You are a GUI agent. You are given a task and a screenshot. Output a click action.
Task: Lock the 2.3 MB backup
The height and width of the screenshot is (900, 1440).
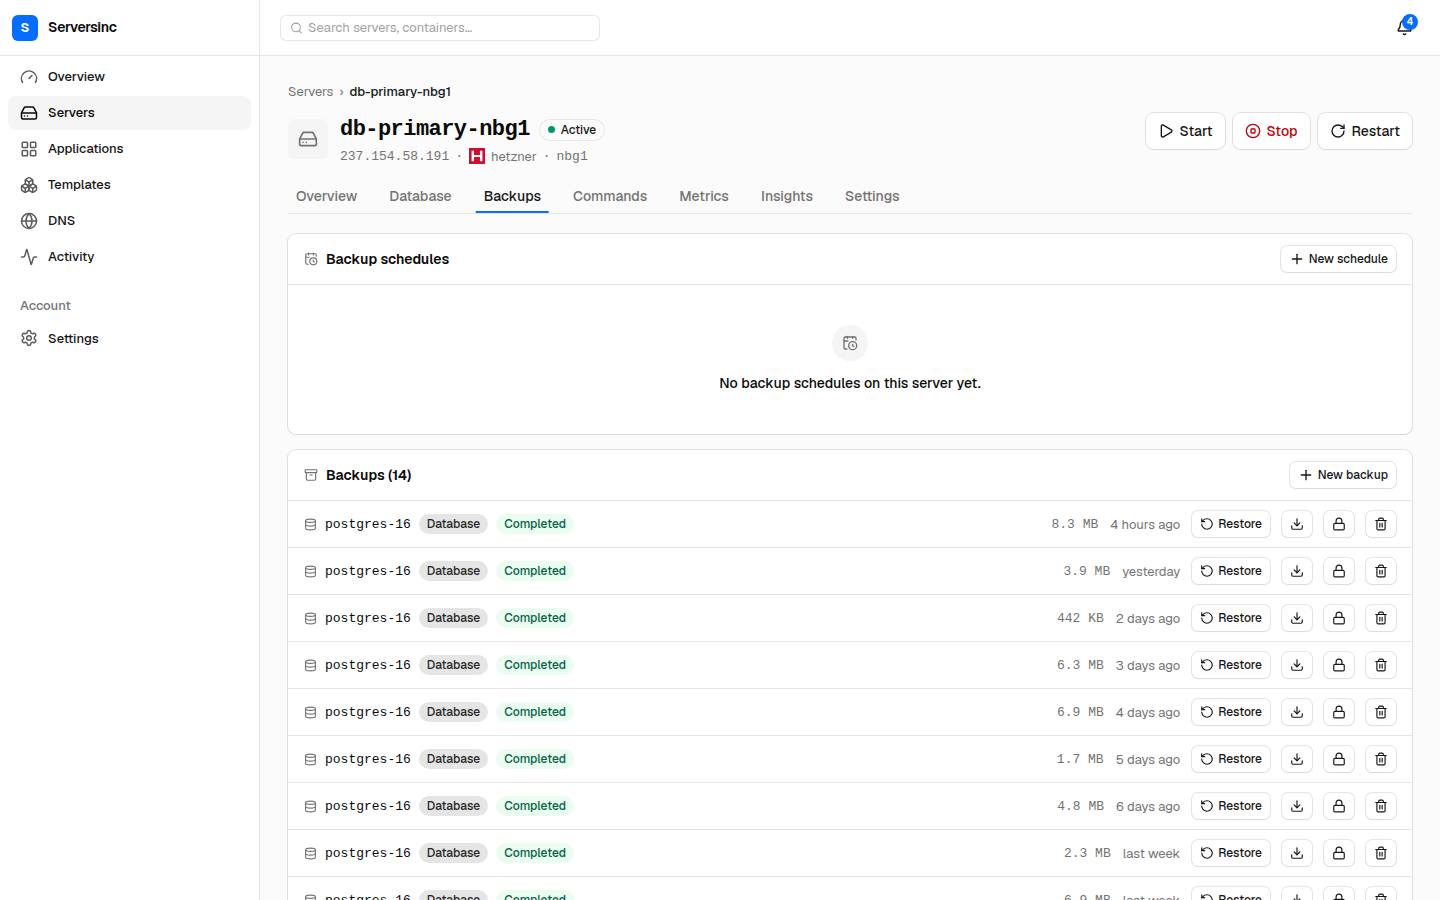click(1339, 853)
